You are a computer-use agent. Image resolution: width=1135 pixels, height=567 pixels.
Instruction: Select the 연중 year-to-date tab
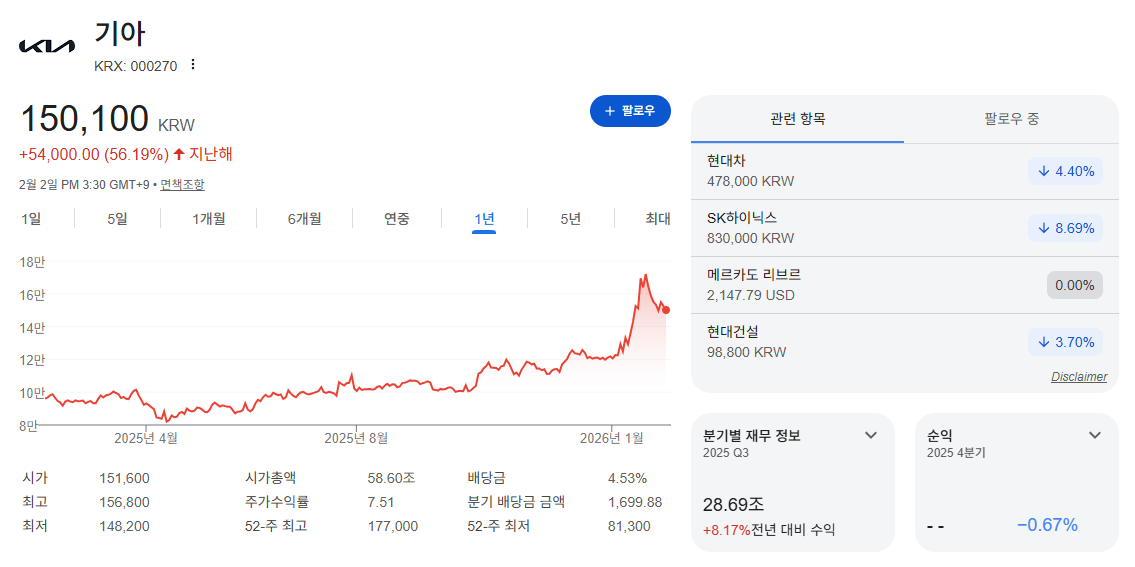click(x=397, y=219)
